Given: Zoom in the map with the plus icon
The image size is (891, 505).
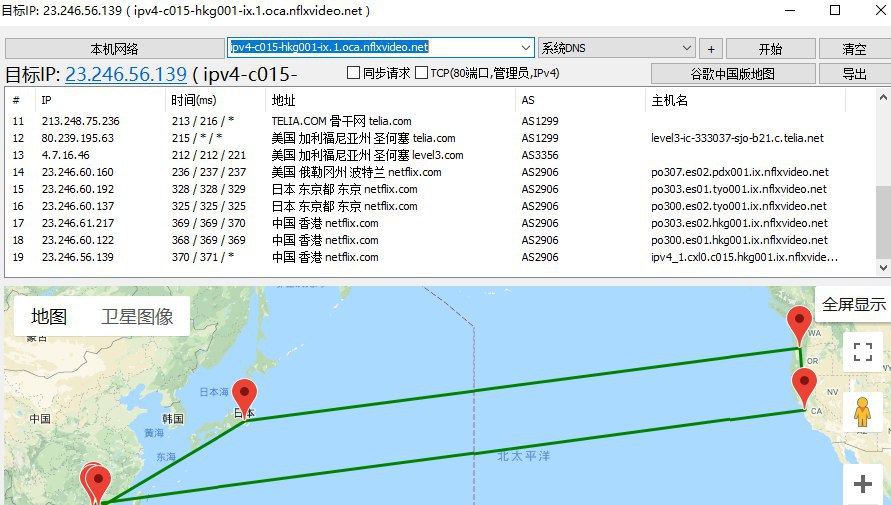Looking at the screenshot, I should tap(863, 484).
